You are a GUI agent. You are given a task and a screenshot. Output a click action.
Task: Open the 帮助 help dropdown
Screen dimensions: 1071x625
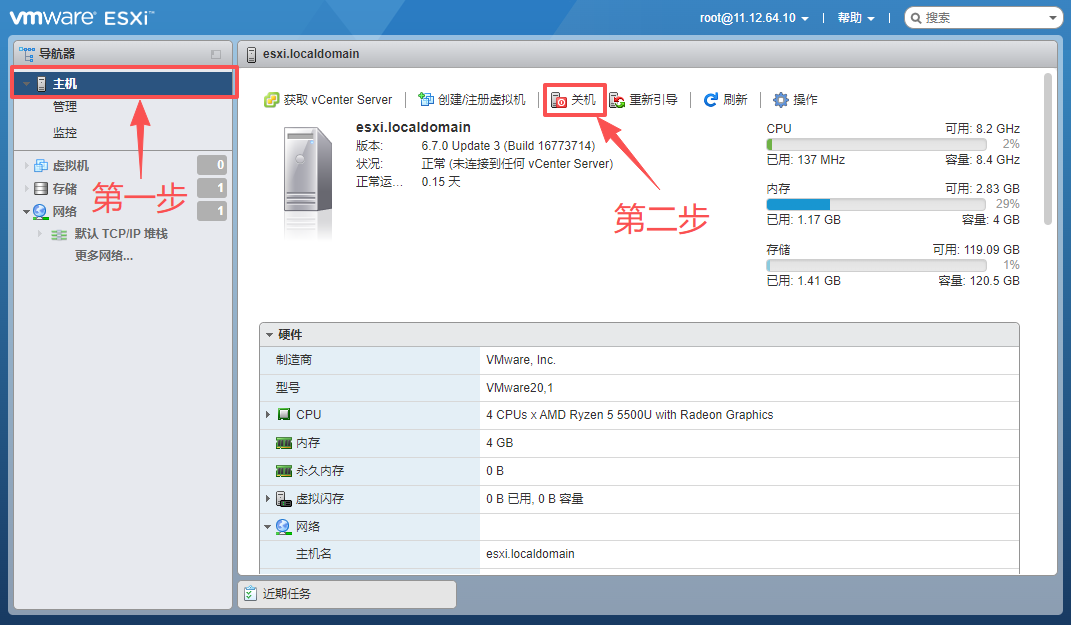point(856,18)
